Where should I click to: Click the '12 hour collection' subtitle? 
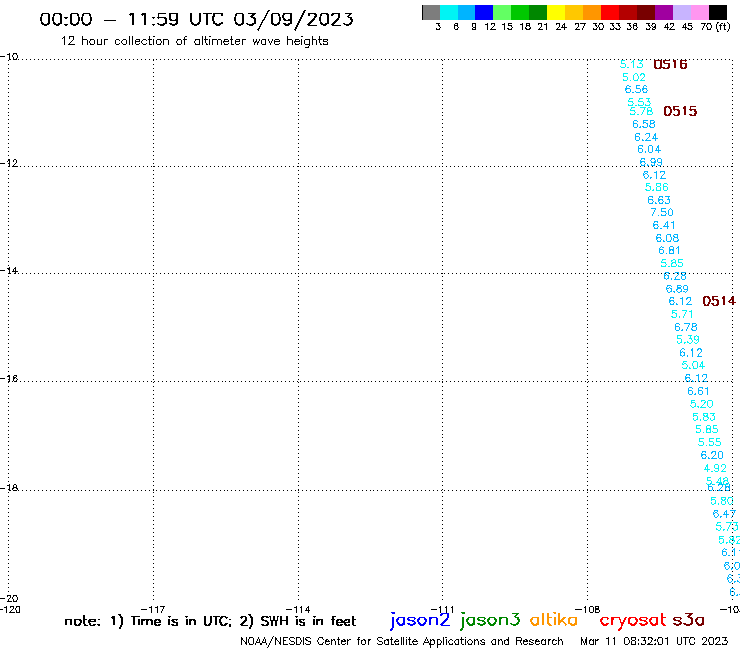194,41
